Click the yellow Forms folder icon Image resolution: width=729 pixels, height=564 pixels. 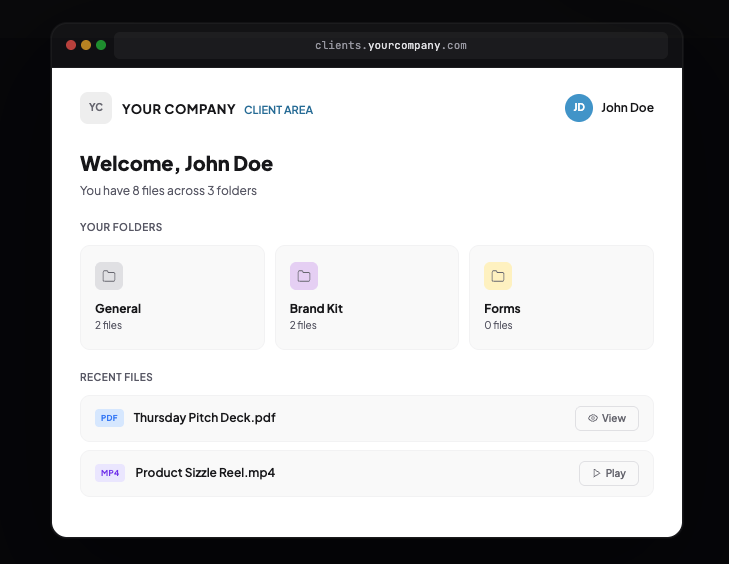pos(498,276)
